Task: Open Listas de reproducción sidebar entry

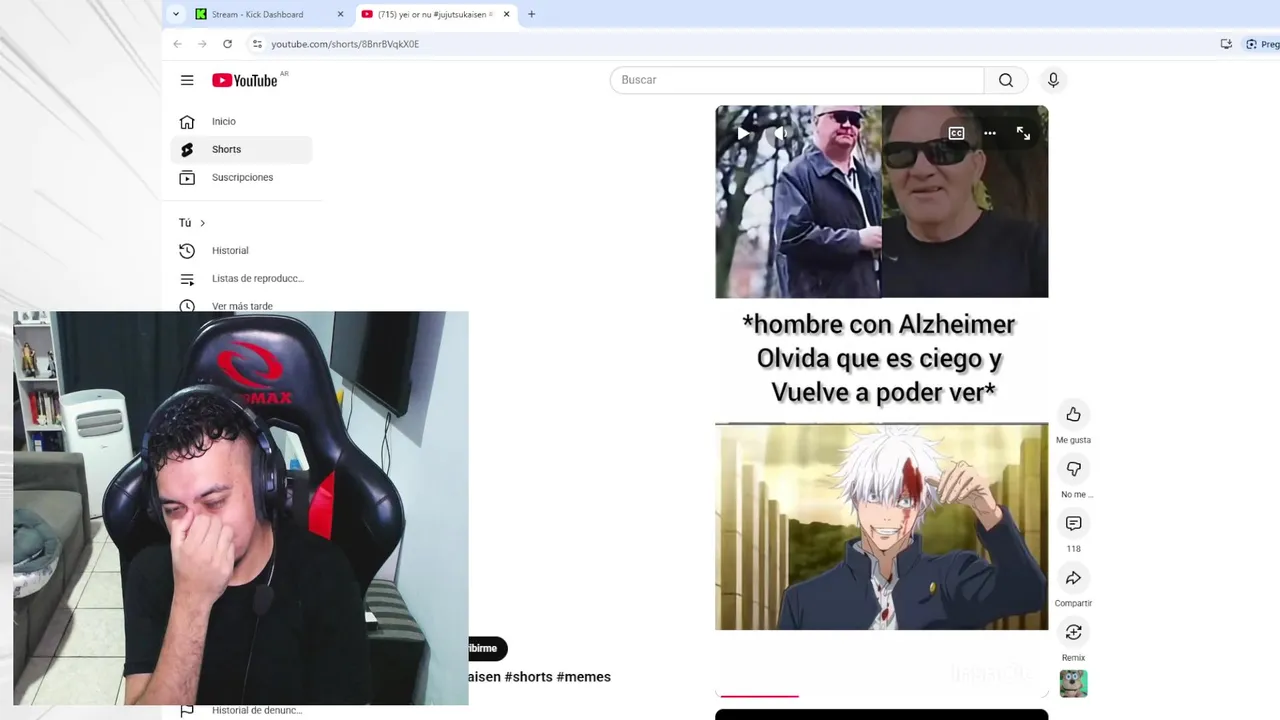Action: click(241, 278)
